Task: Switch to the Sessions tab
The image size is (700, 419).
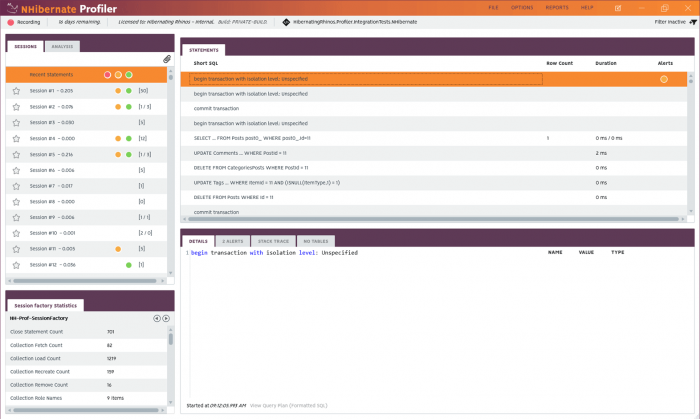Action: (25, 46)
